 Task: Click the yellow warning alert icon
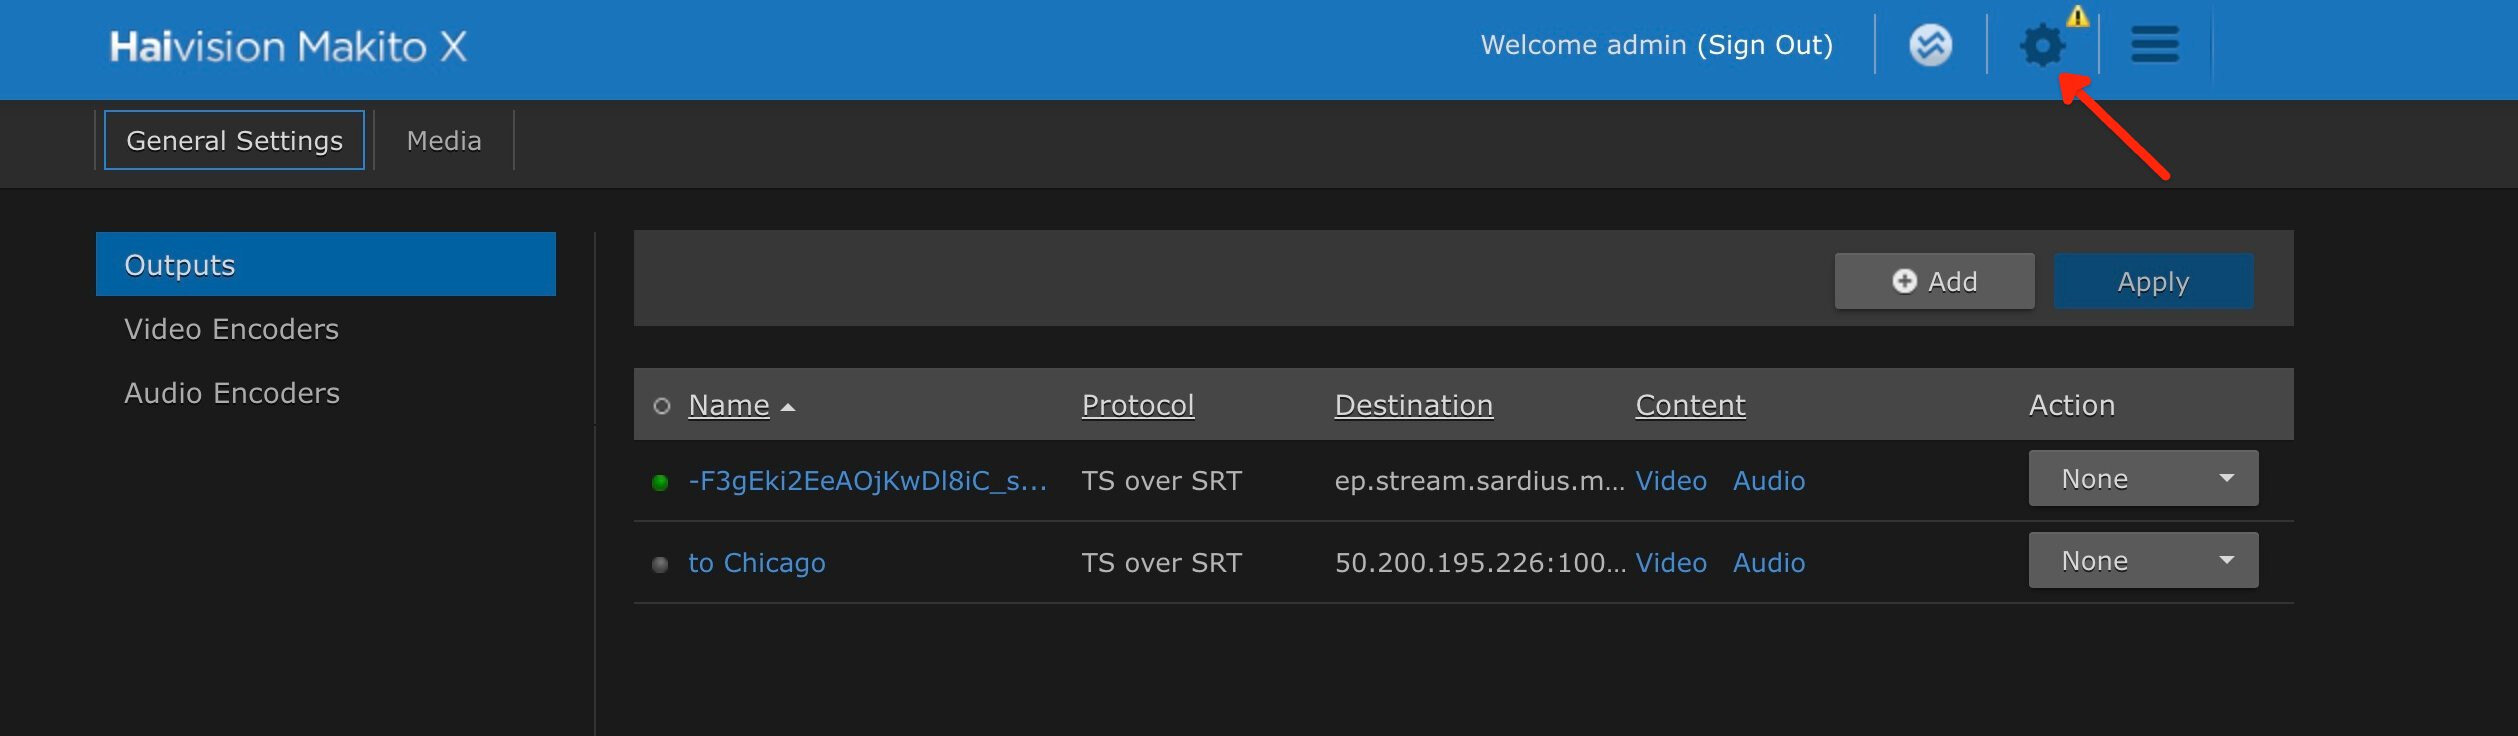[x=2078, y=16]
